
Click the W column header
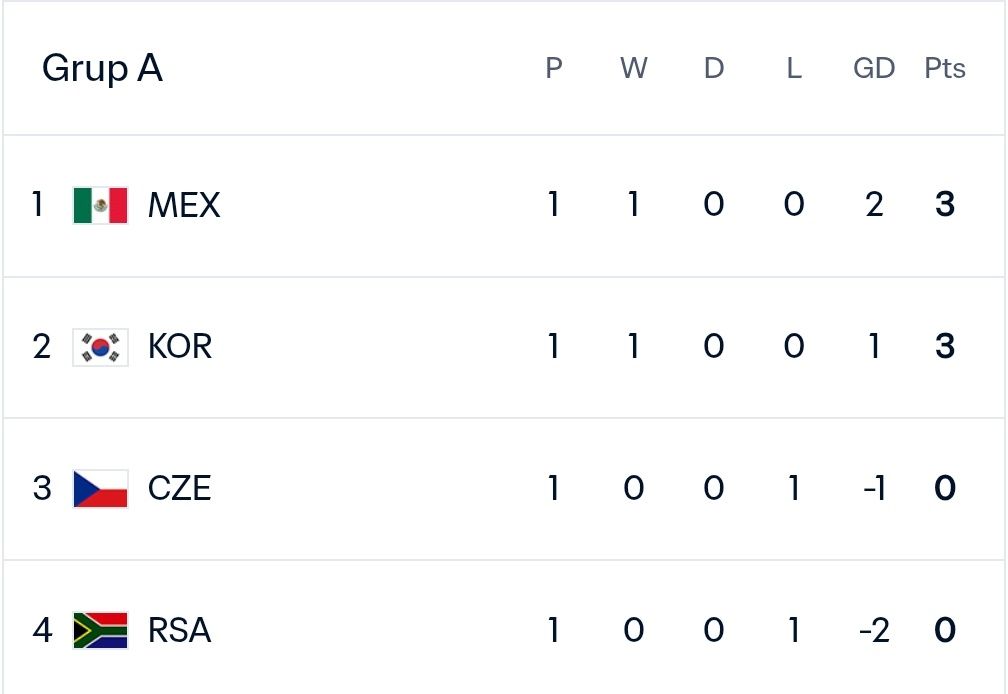(634, 68)
